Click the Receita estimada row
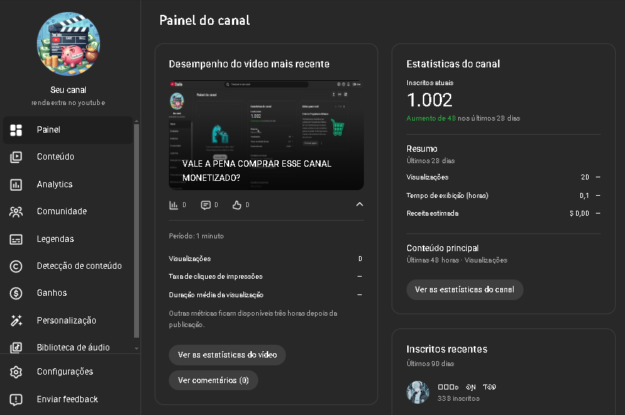Viewport: 625px width, 415px height. point(503,214)
